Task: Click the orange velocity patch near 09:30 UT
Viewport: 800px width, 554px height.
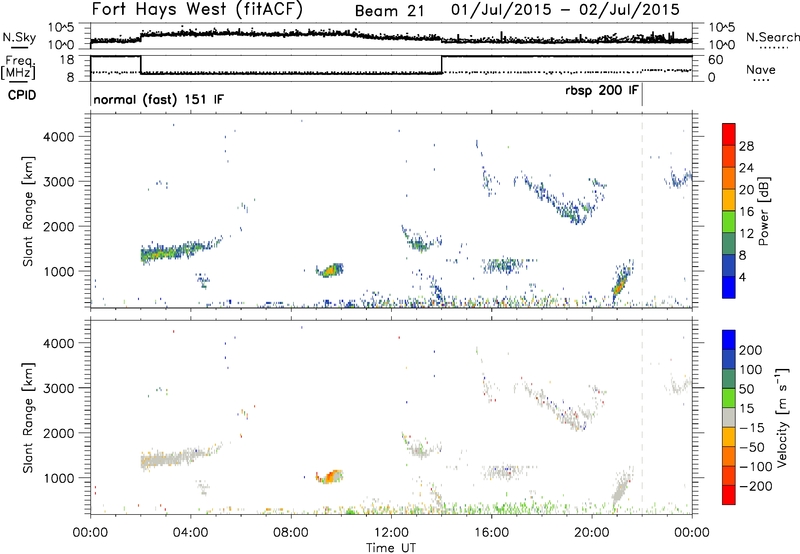Action: (330, 476)
